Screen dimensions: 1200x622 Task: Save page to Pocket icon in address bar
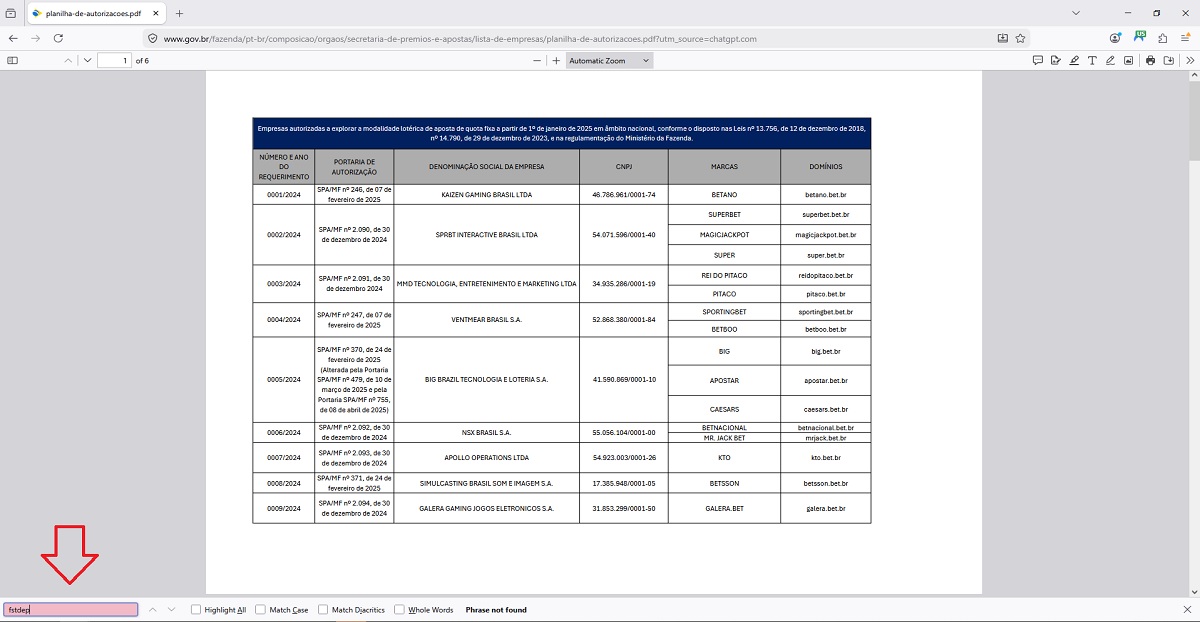click(1003, 38)
